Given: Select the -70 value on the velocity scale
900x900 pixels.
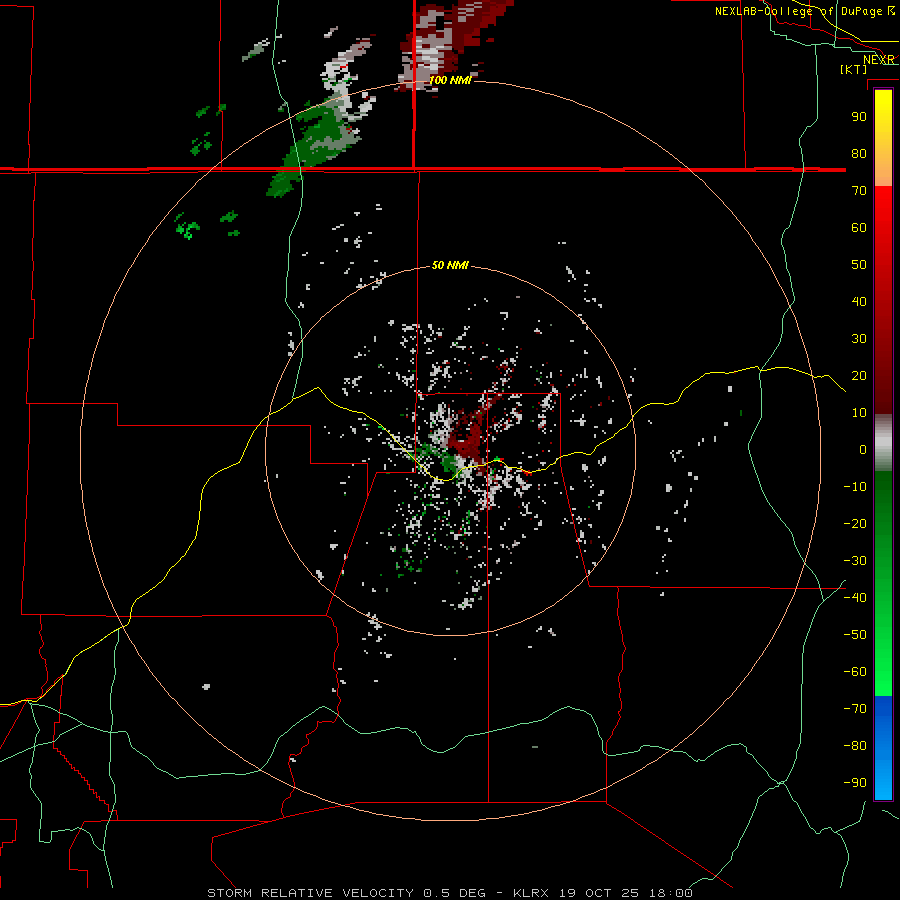Looking at the screenshot, I should (x=855, y=709).
